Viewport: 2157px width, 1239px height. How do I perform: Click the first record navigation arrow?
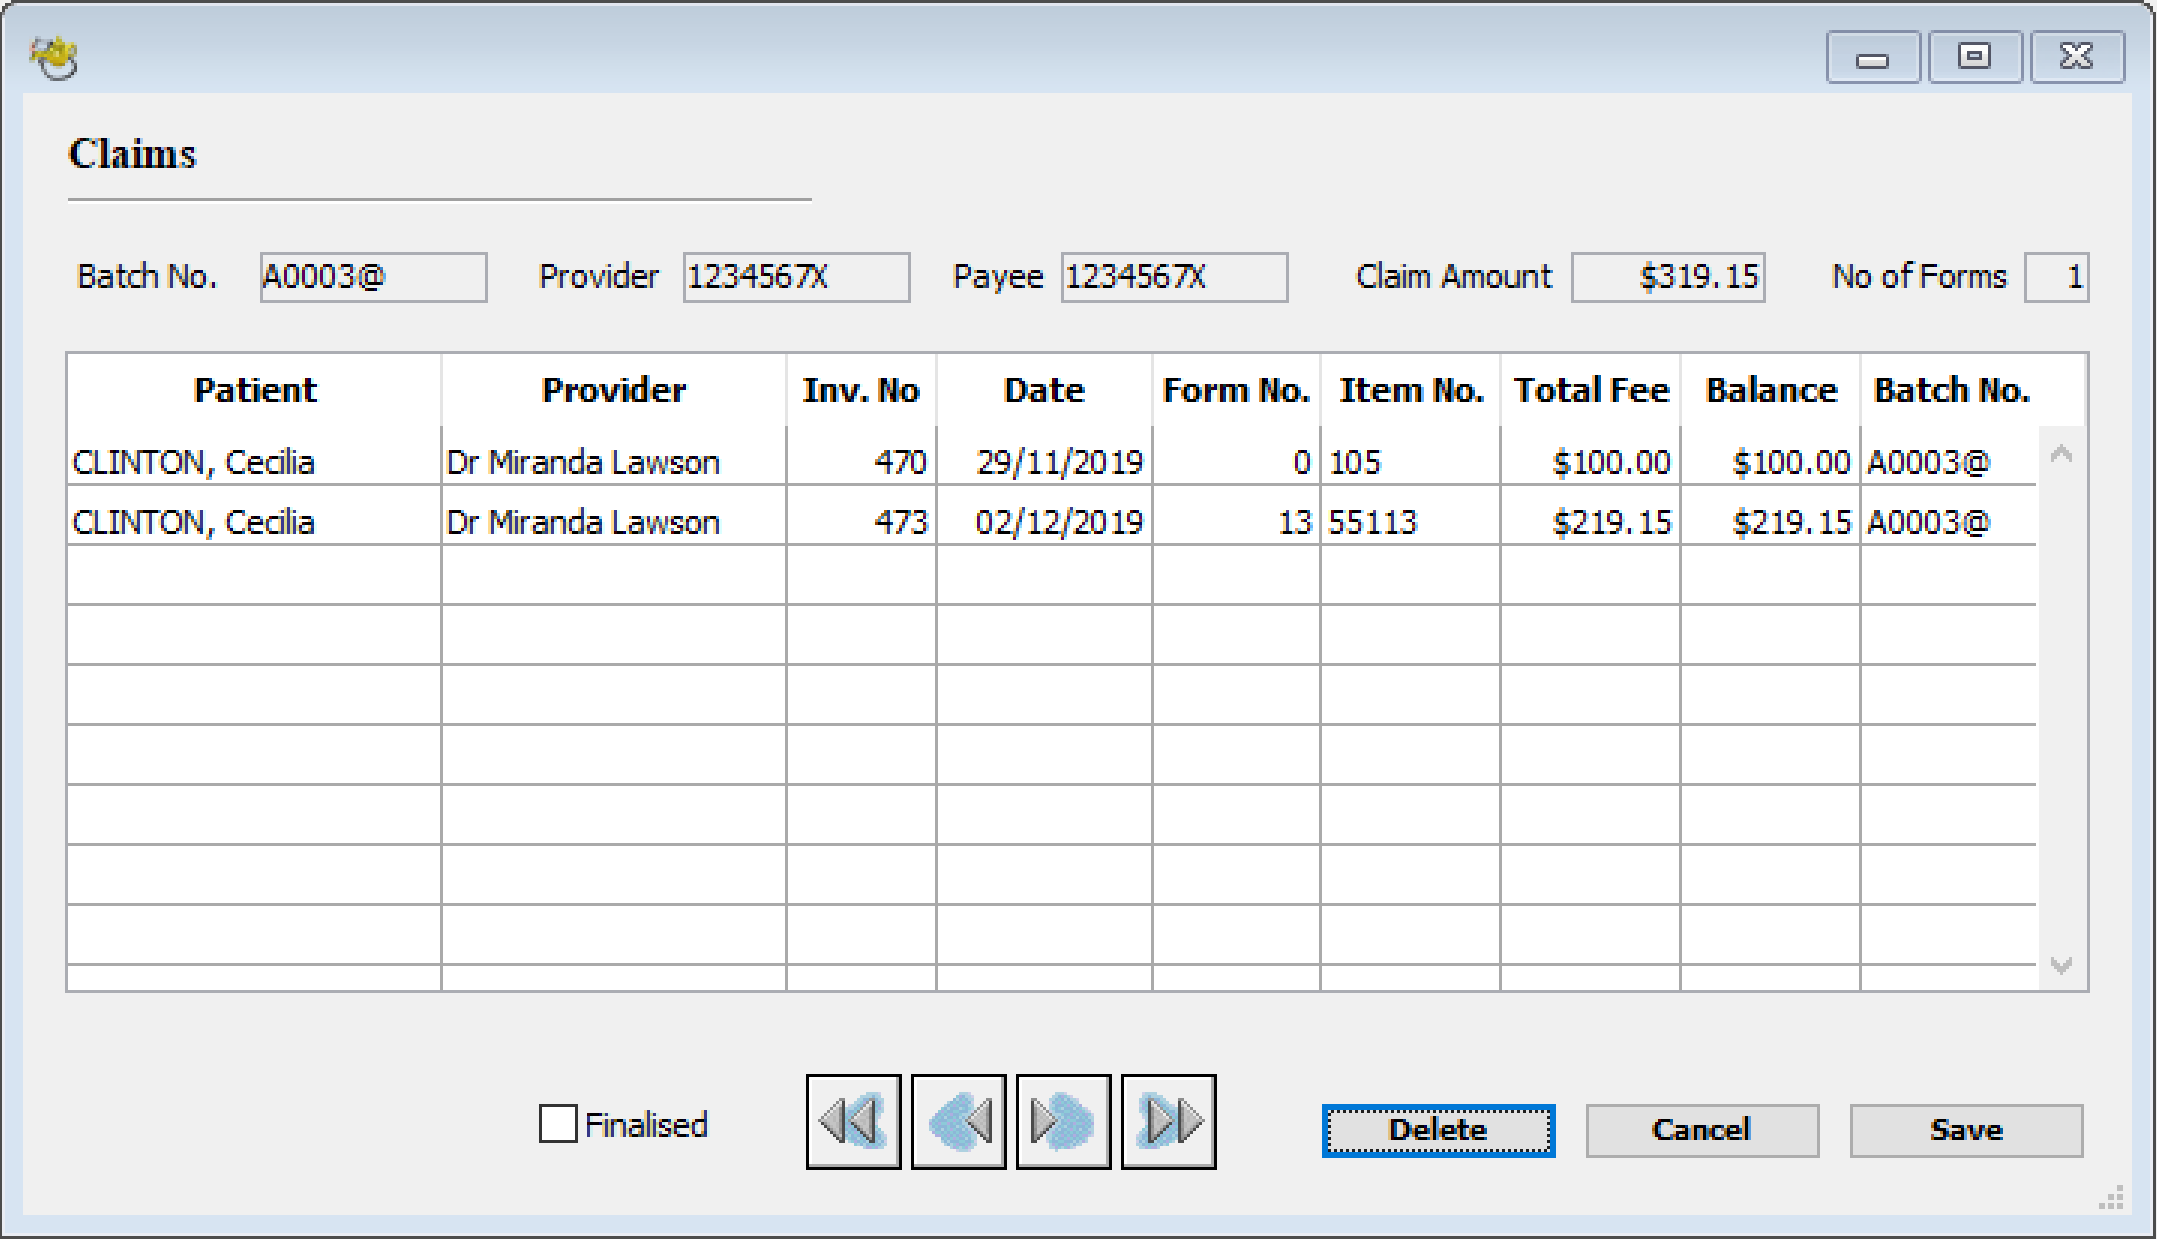[851, 1120]
